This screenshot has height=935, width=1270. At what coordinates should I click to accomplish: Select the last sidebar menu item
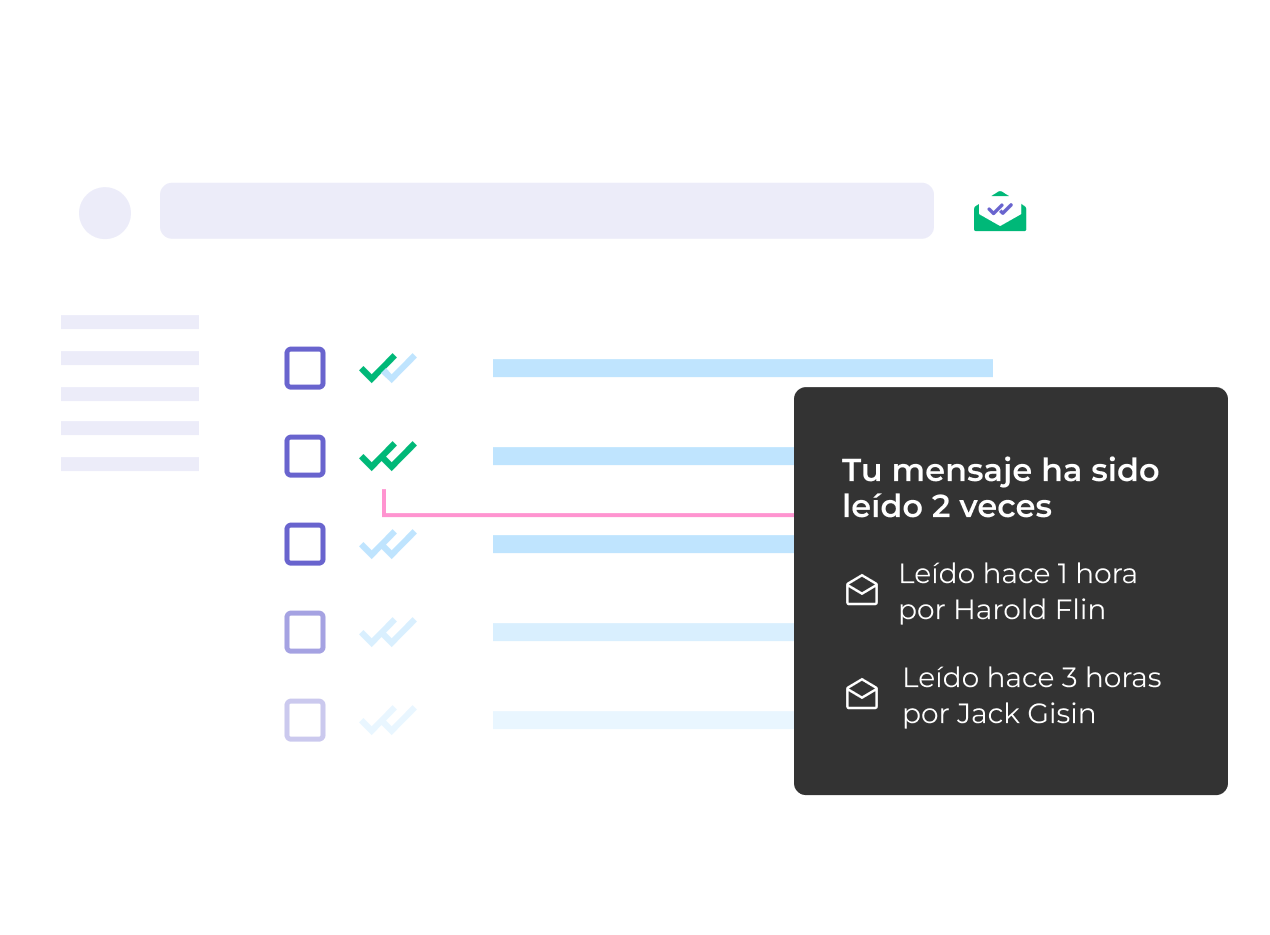130,464
